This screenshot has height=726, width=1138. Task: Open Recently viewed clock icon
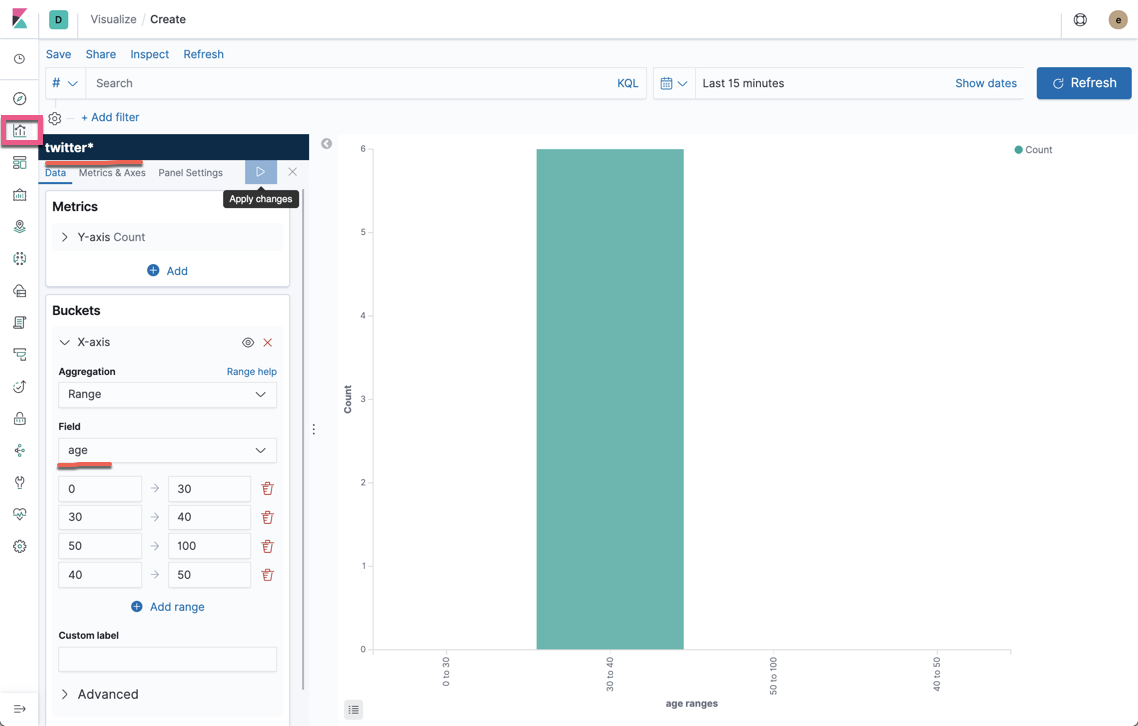(x=20, y=59)
